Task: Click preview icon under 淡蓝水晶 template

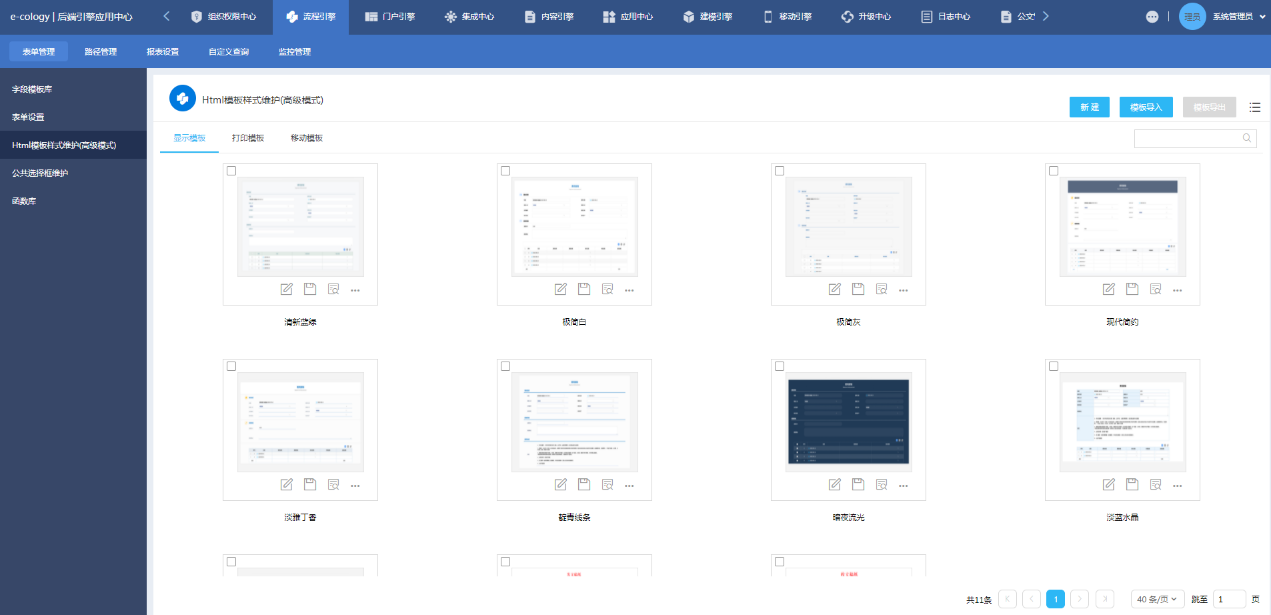Action: [1156, 485]
